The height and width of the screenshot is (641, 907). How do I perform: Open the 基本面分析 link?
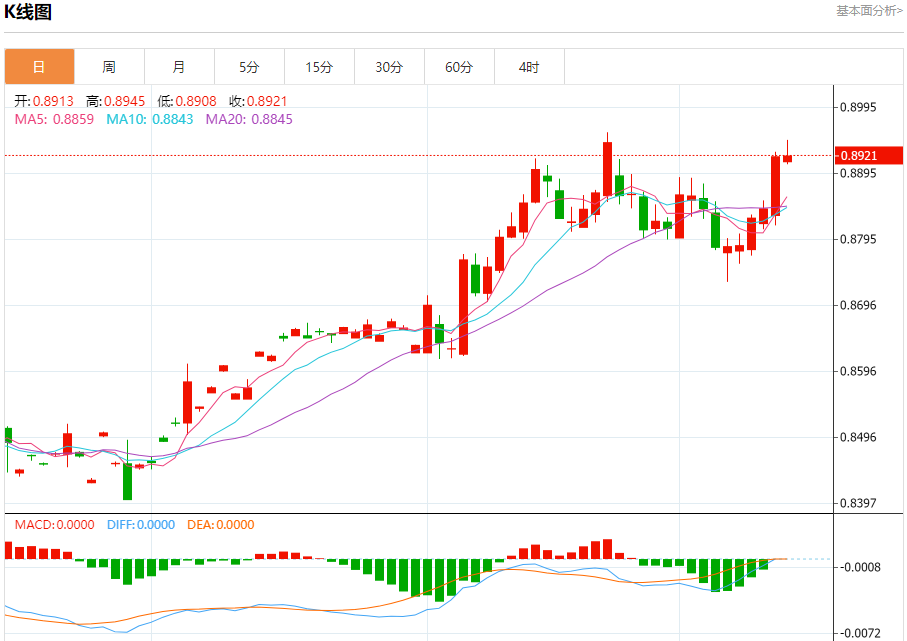(869, 11)
